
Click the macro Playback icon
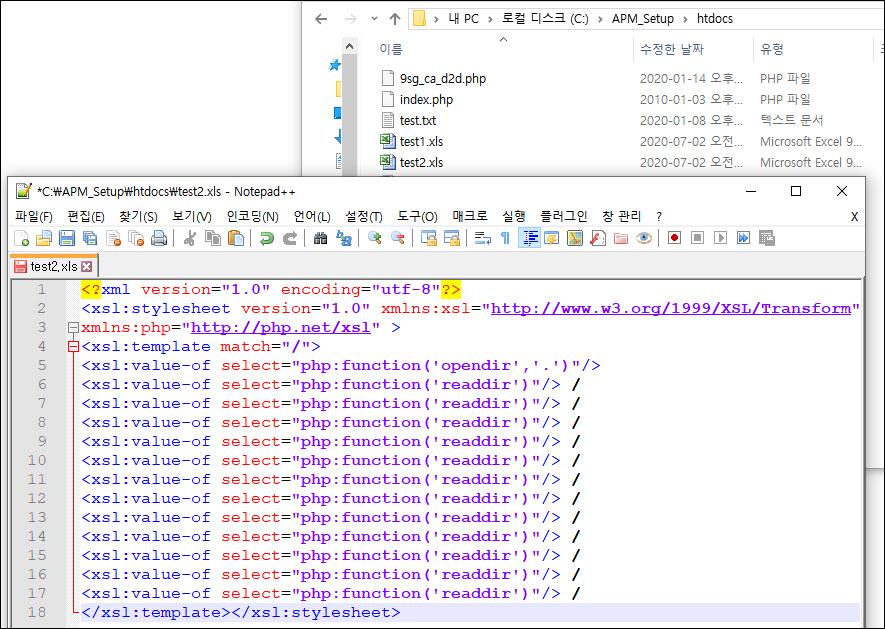tap(721, 238)
